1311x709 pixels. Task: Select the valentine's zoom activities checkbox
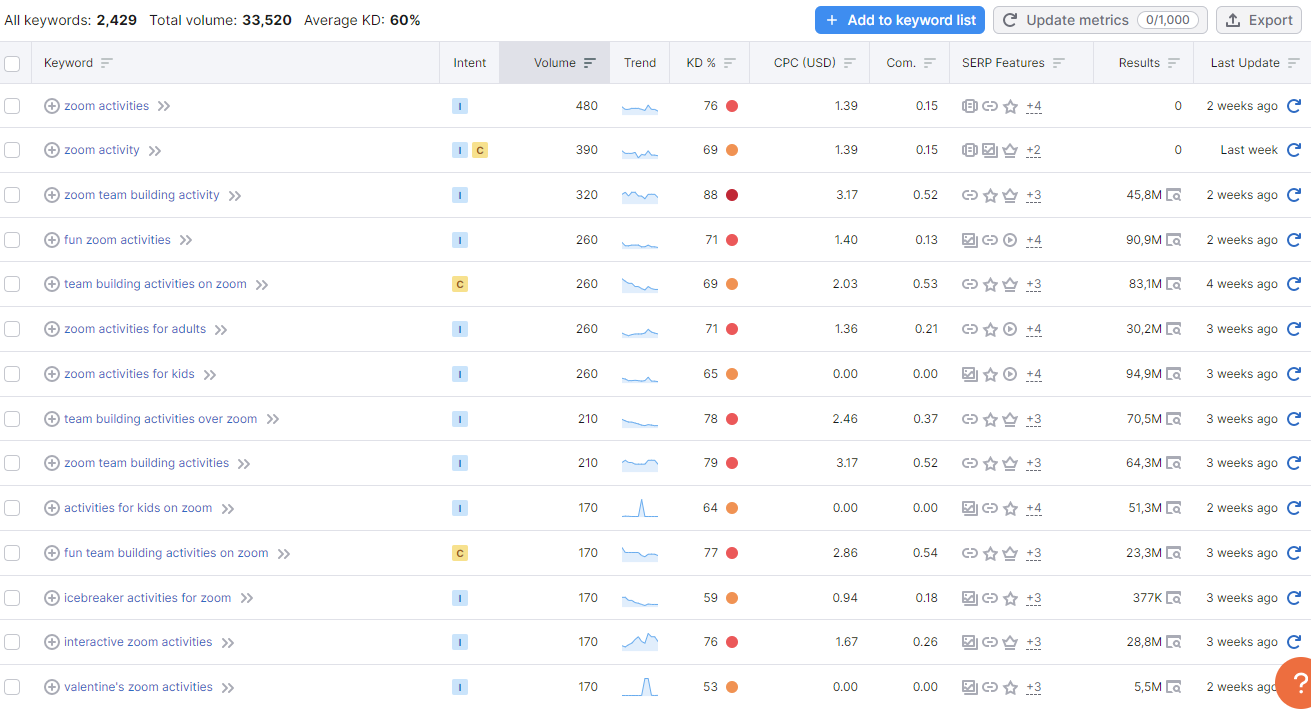point(12,687)
